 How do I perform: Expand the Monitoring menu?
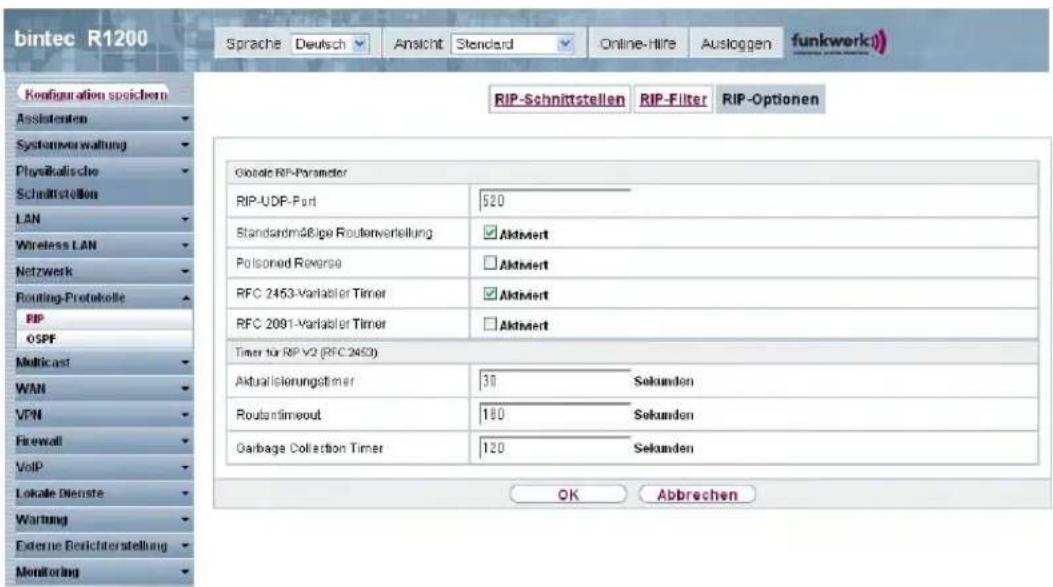(x=99, y=572)
